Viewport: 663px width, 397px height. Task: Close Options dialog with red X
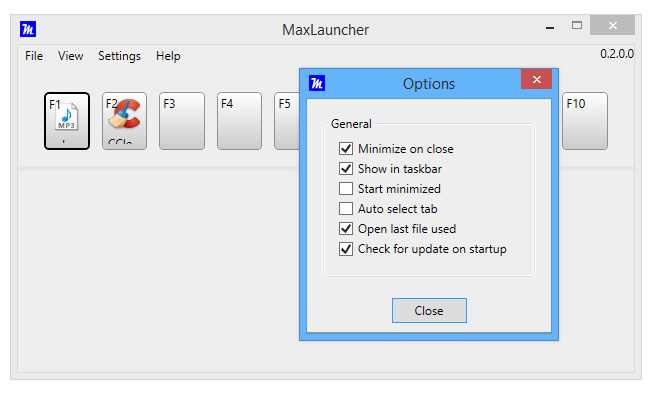coord(537,79)
